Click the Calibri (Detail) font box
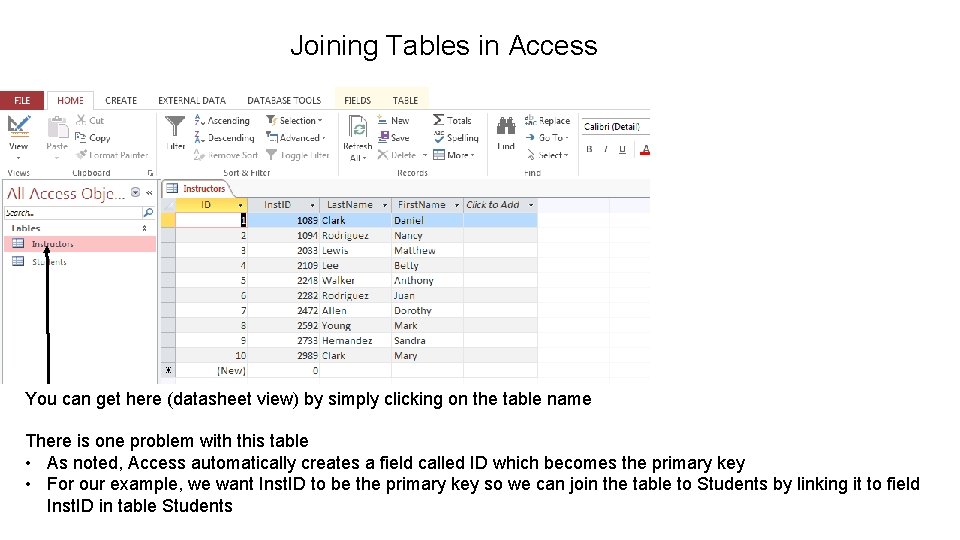 click(x=615, y=127)
